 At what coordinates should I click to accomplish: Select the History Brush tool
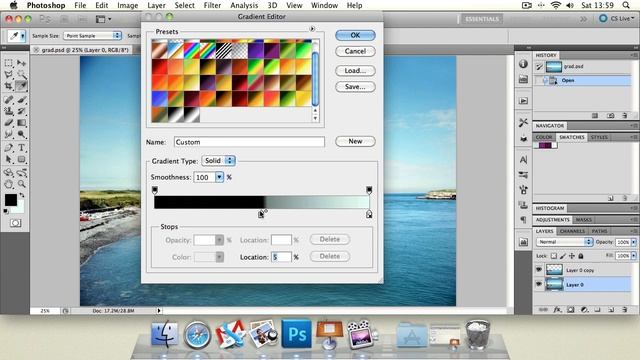point(21,111)
